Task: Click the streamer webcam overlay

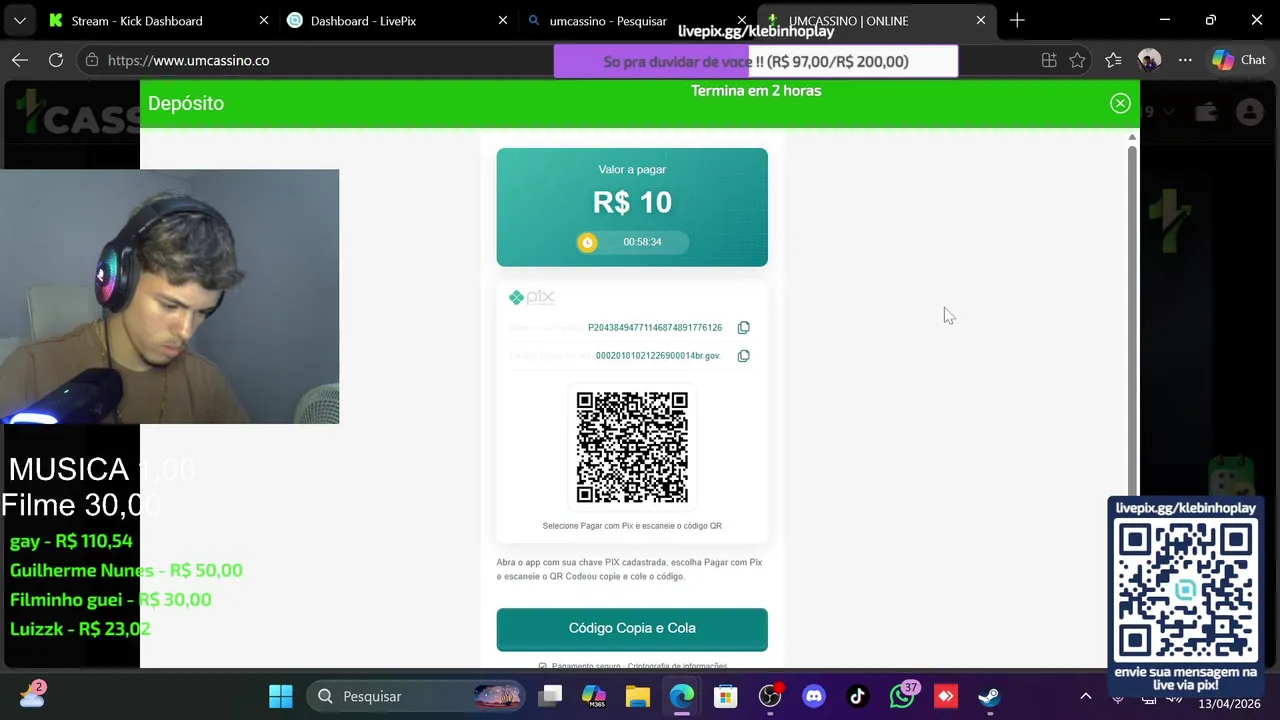Action: (x=170, y=296)
